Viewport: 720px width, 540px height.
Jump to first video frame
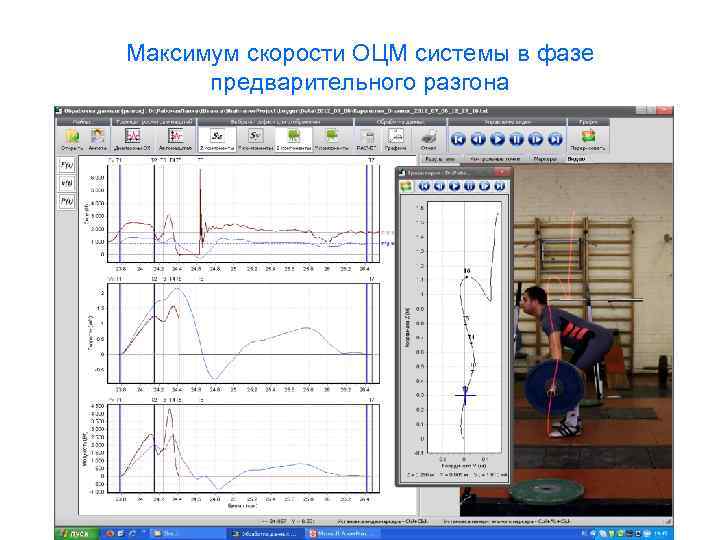[x=458, y=139]
